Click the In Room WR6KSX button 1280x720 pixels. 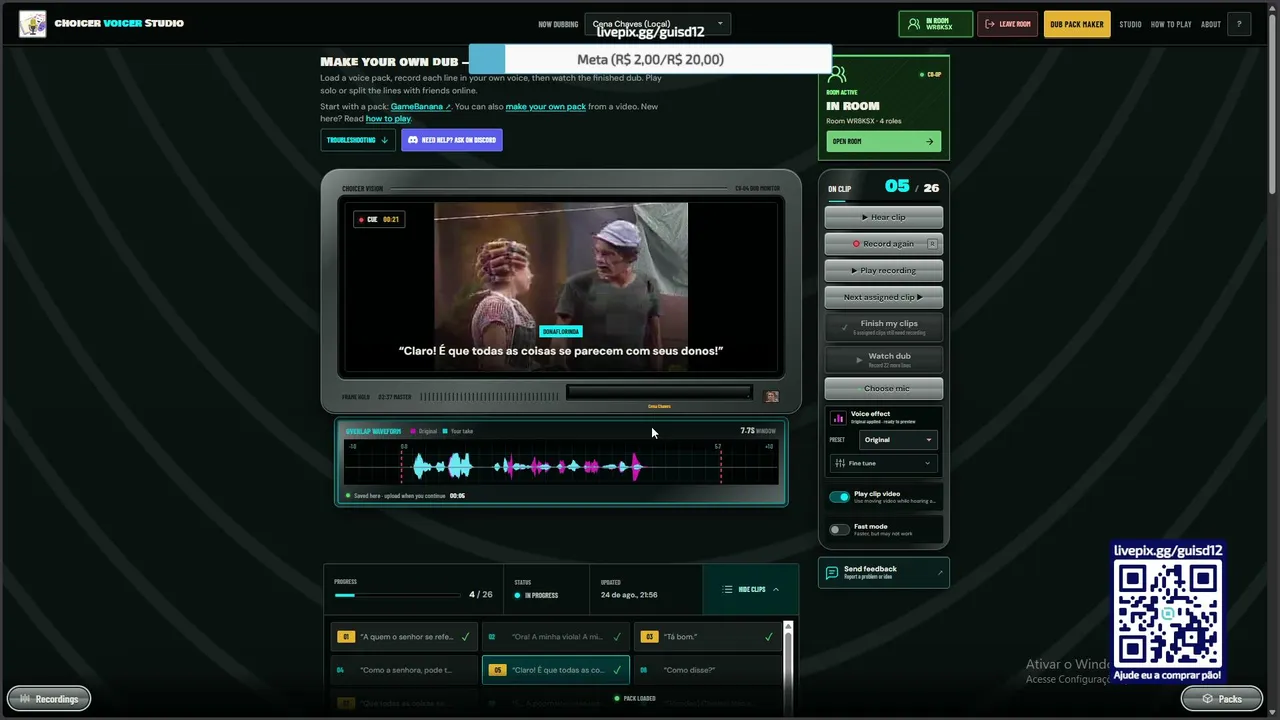[x=936, y=24]
